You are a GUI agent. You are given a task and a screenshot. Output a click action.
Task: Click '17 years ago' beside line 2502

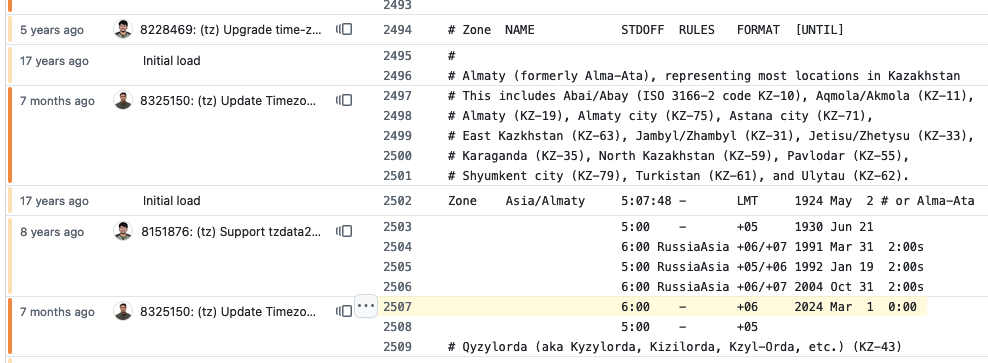(x=54, y=201)
